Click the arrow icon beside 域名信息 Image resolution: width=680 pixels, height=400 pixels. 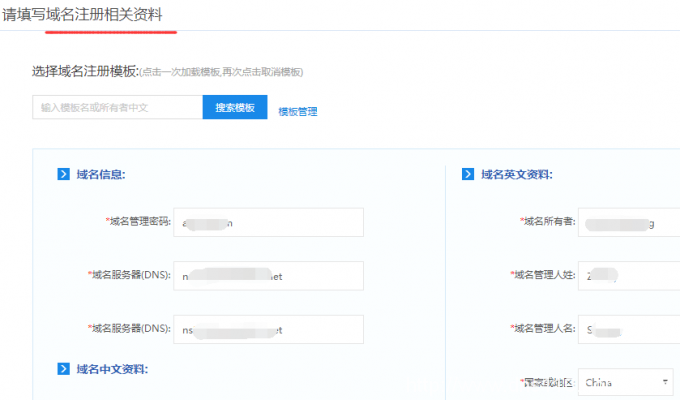[x=63, y=174]
